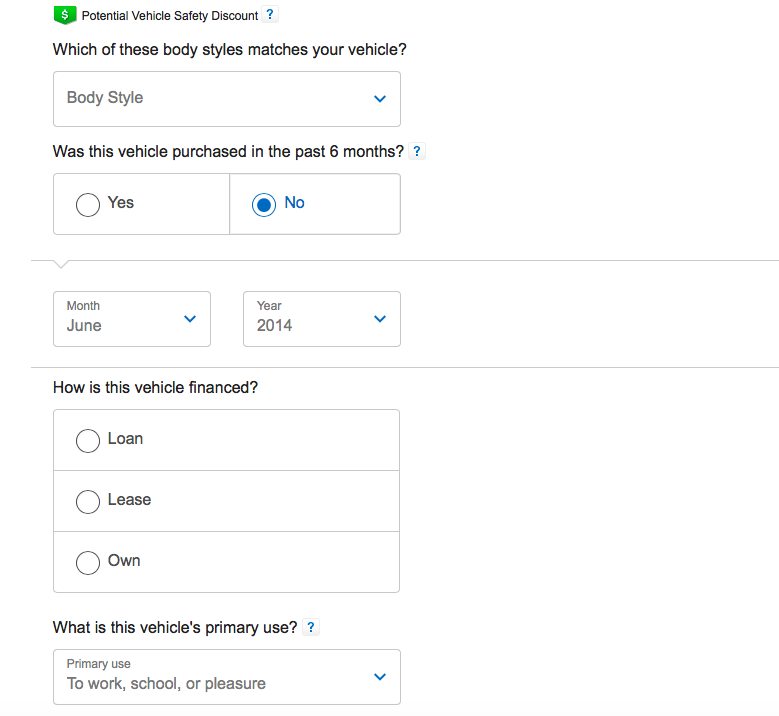
Task: Click the Body Style chevron arrow
Action: click(379, 99)
